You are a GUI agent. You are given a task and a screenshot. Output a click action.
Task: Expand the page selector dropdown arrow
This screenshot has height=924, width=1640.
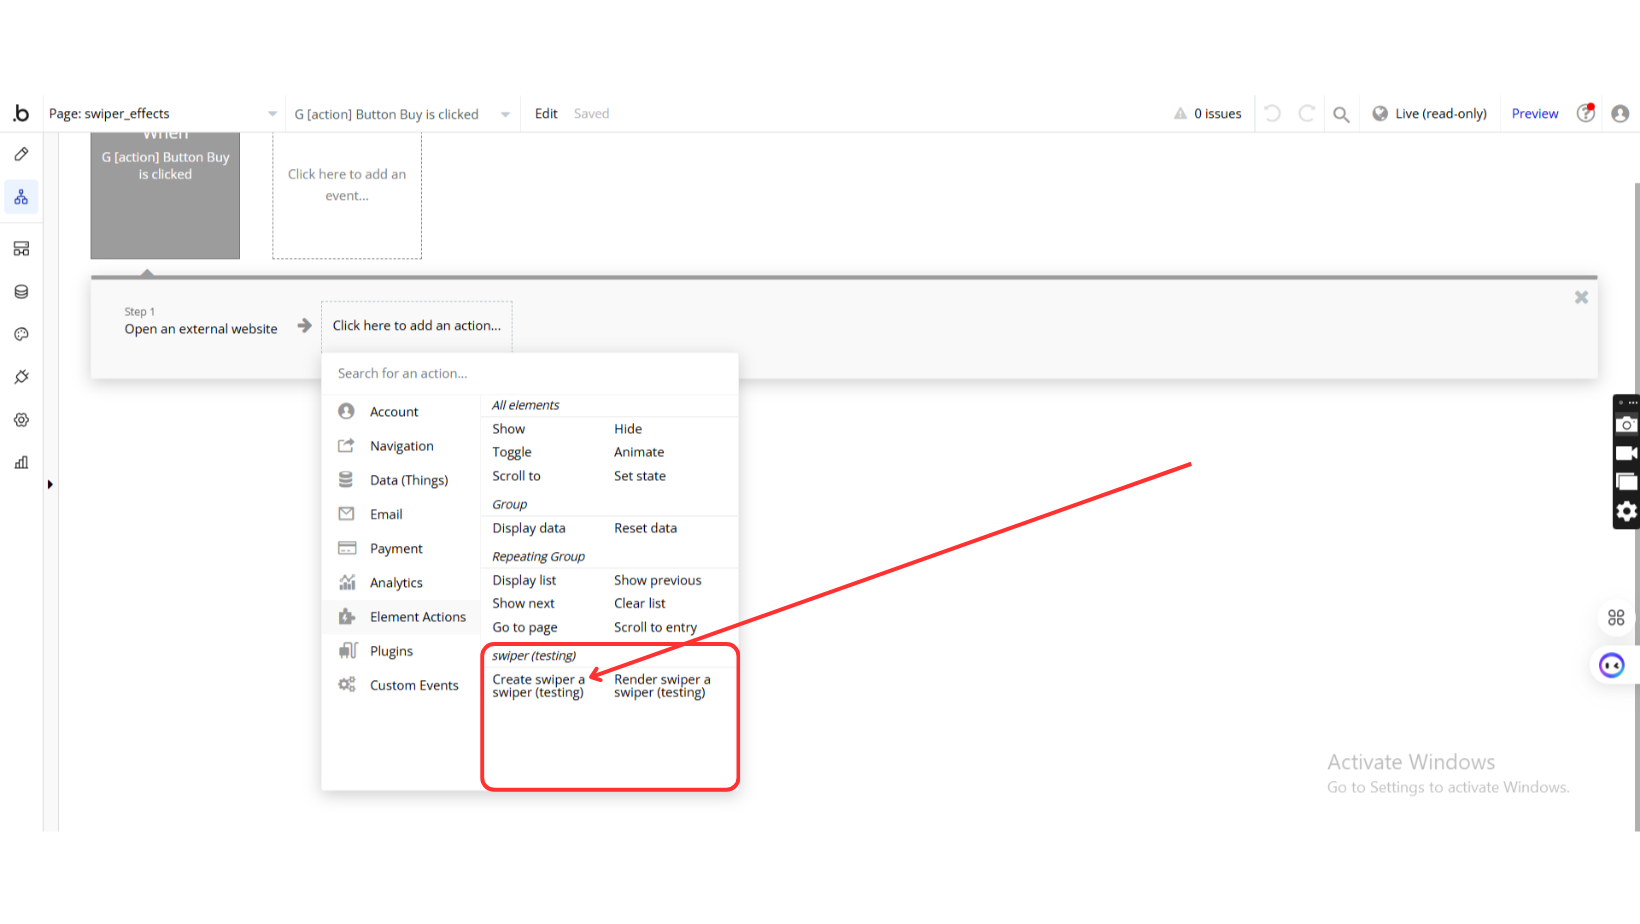tap(272, 114)
